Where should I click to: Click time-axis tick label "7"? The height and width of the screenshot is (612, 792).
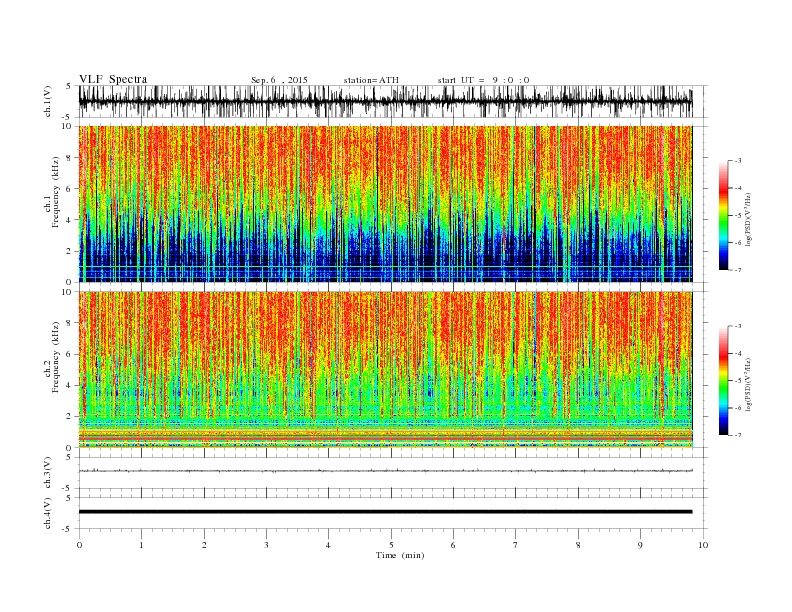pos(516,545)
